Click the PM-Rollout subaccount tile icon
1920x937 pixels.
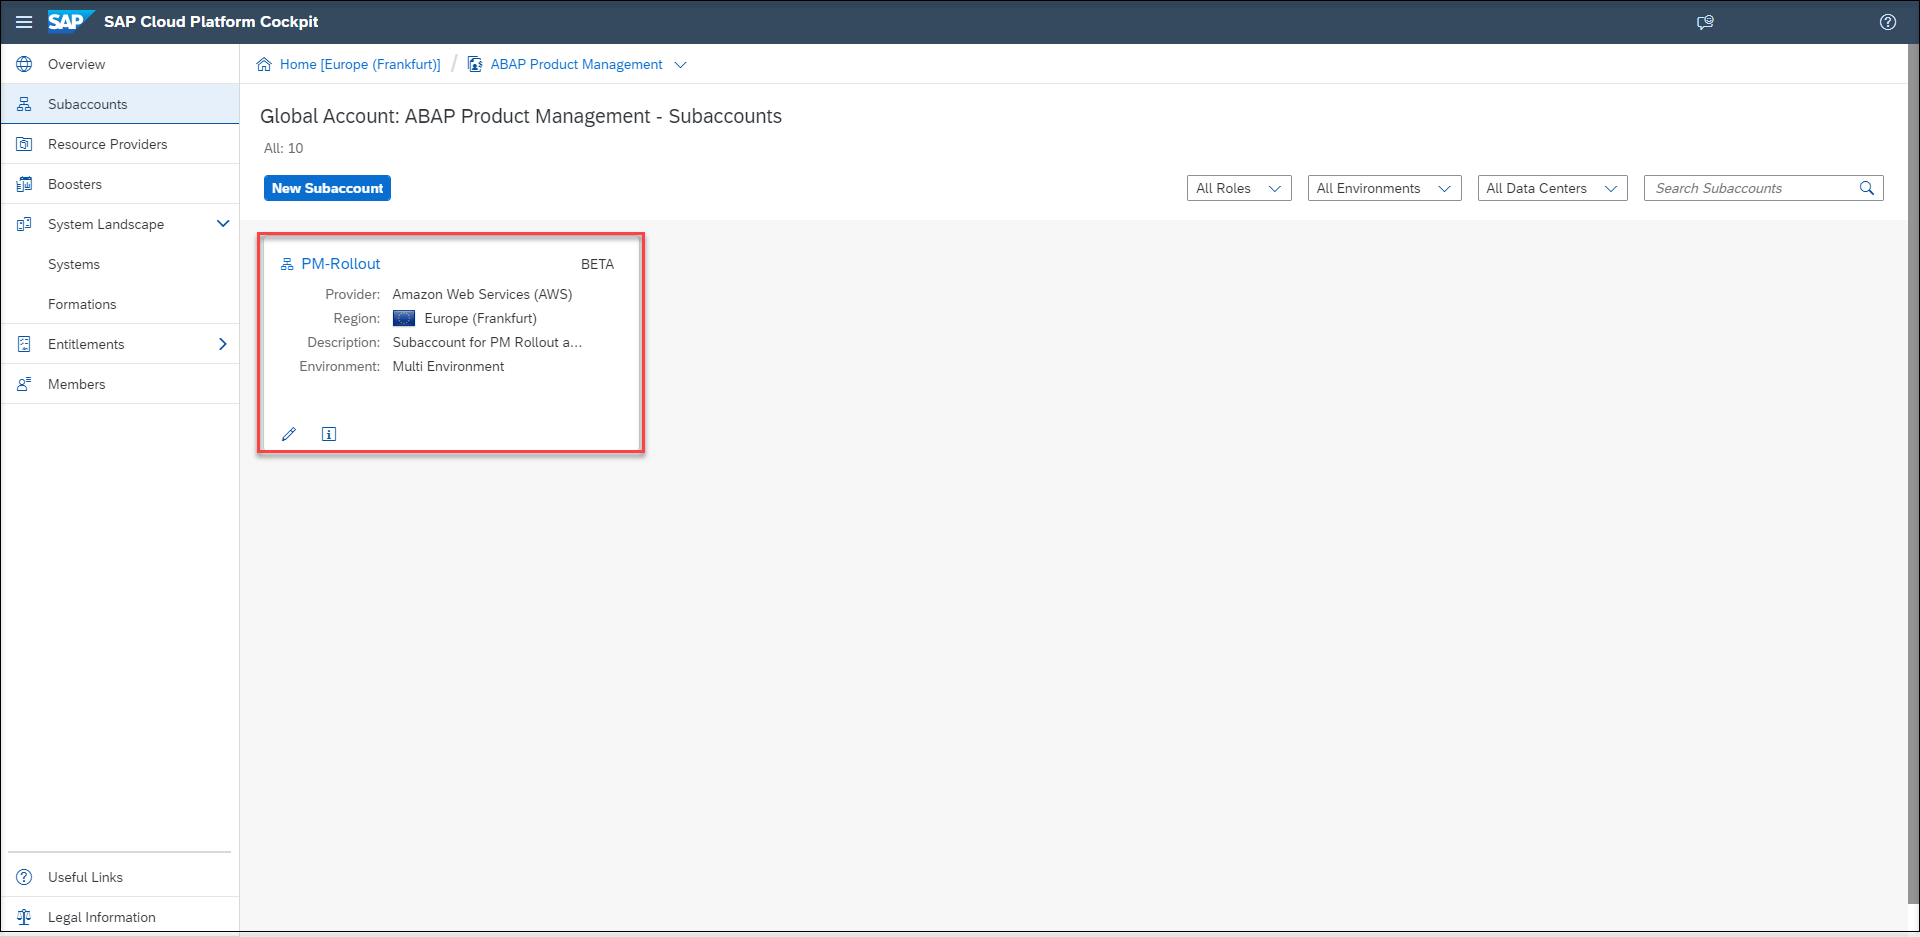pyautogui.click(x=287, y=264)
